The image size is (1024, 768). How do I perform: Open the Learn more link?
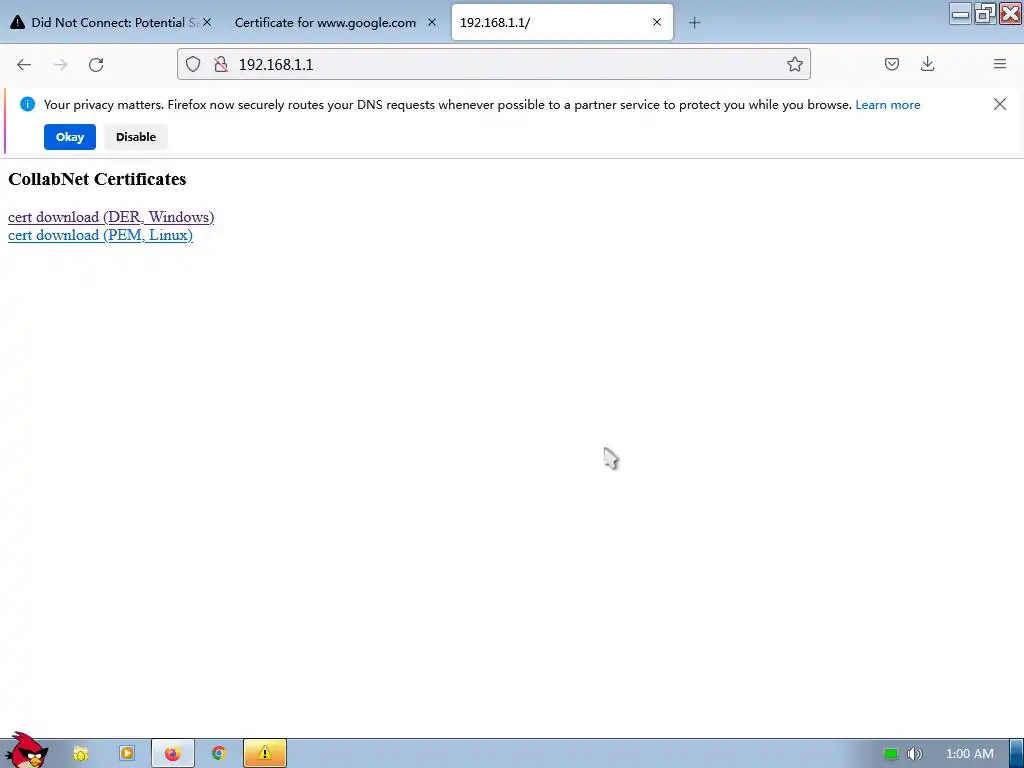[x=888, y=105]
